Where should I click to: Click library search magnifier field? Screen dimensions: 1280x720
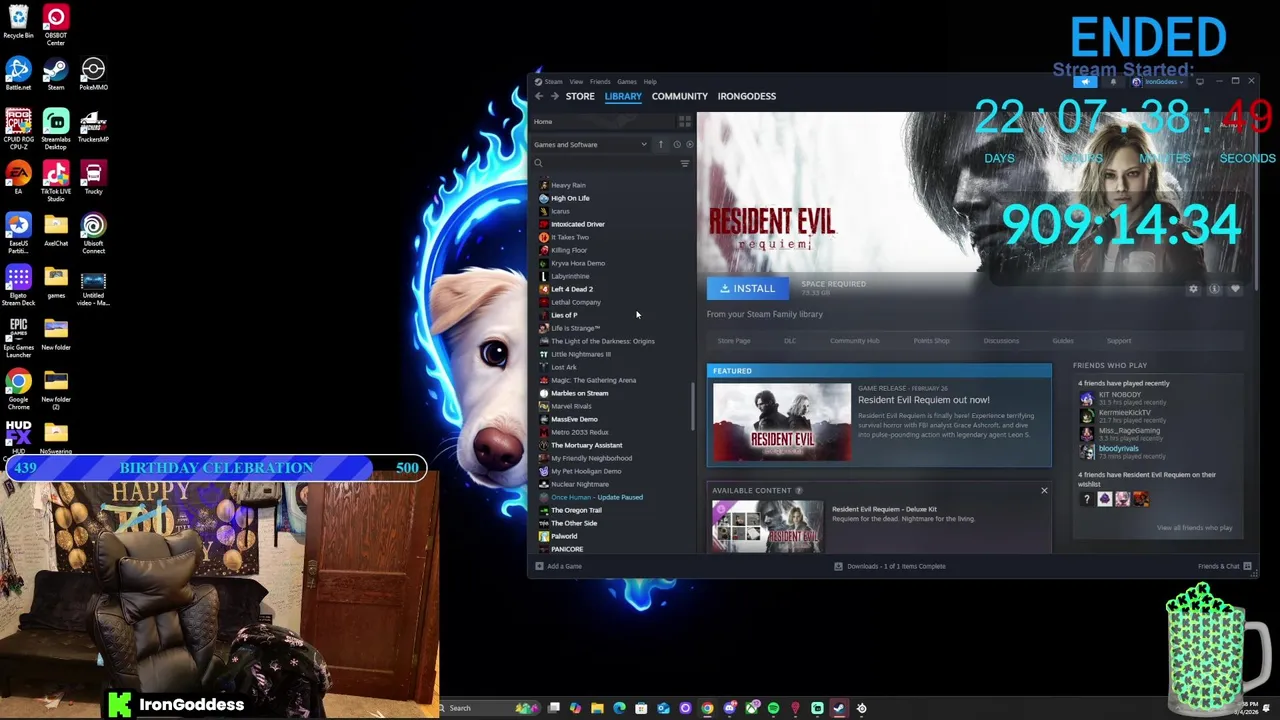tap(605, 163)
